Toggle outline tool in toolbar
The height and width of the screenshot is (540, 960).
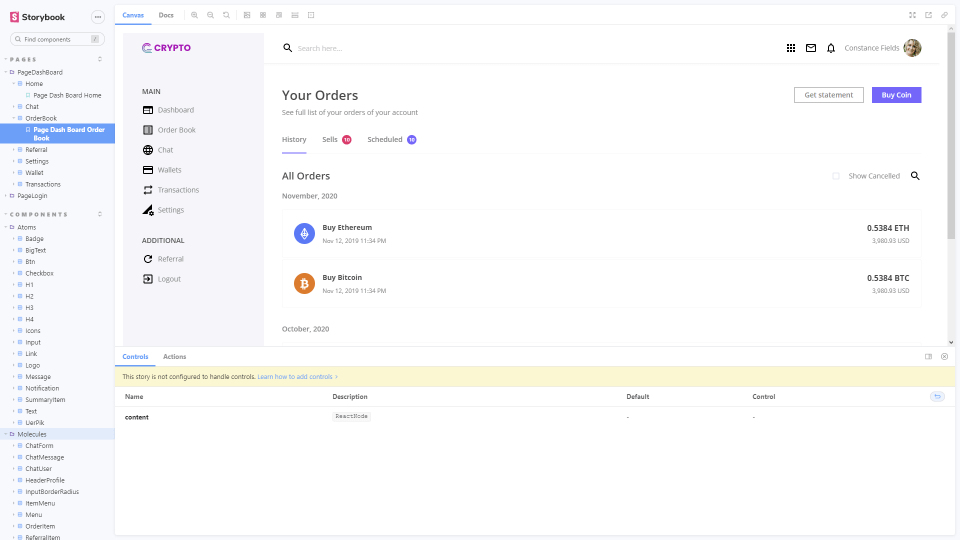pos(310,15)
